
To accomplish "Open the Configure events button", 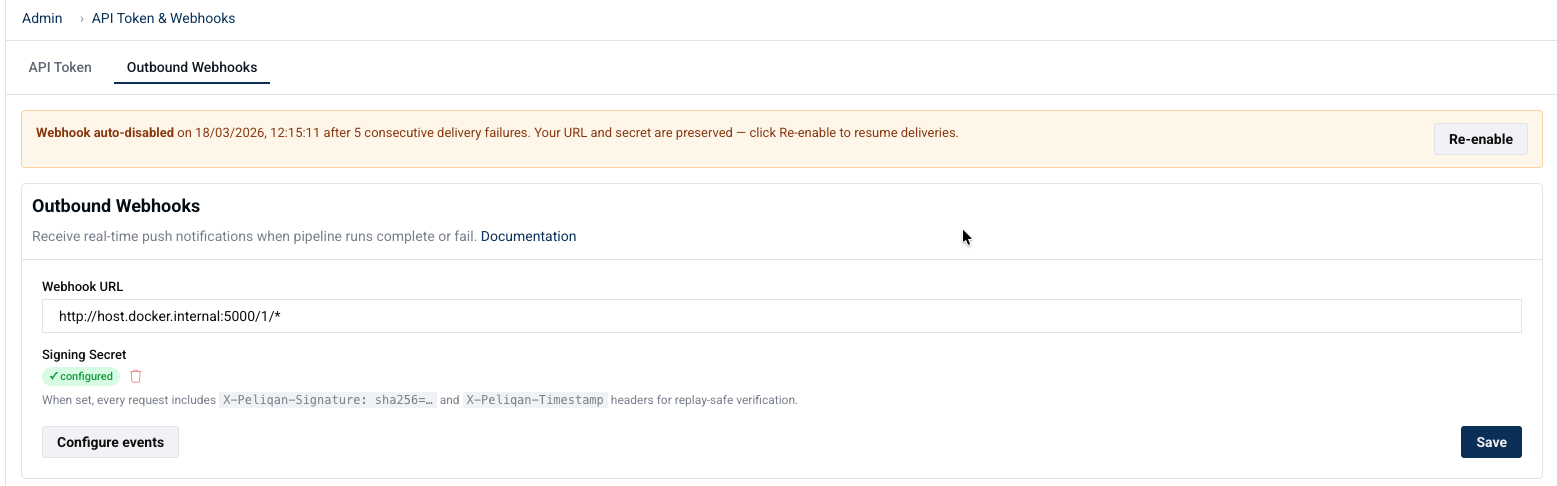I will [110, 442].
